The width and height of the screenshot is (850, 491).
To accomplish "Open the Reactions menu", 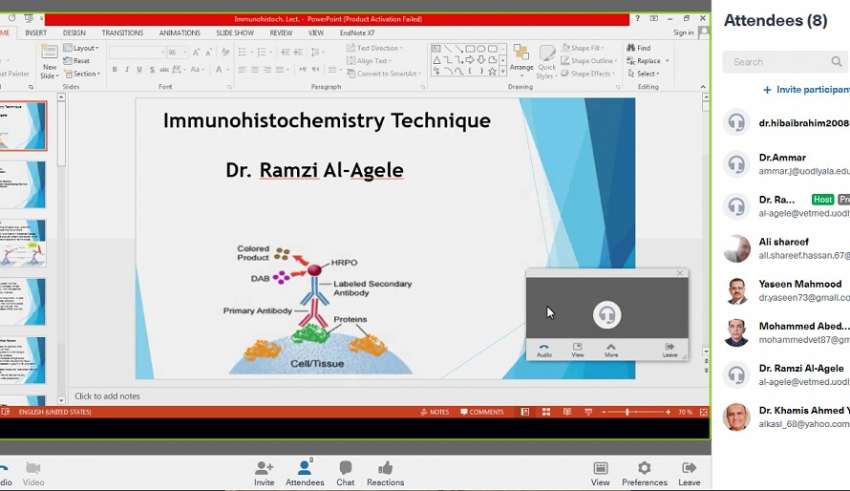I will pyautogui.click(x=385, y=469).
